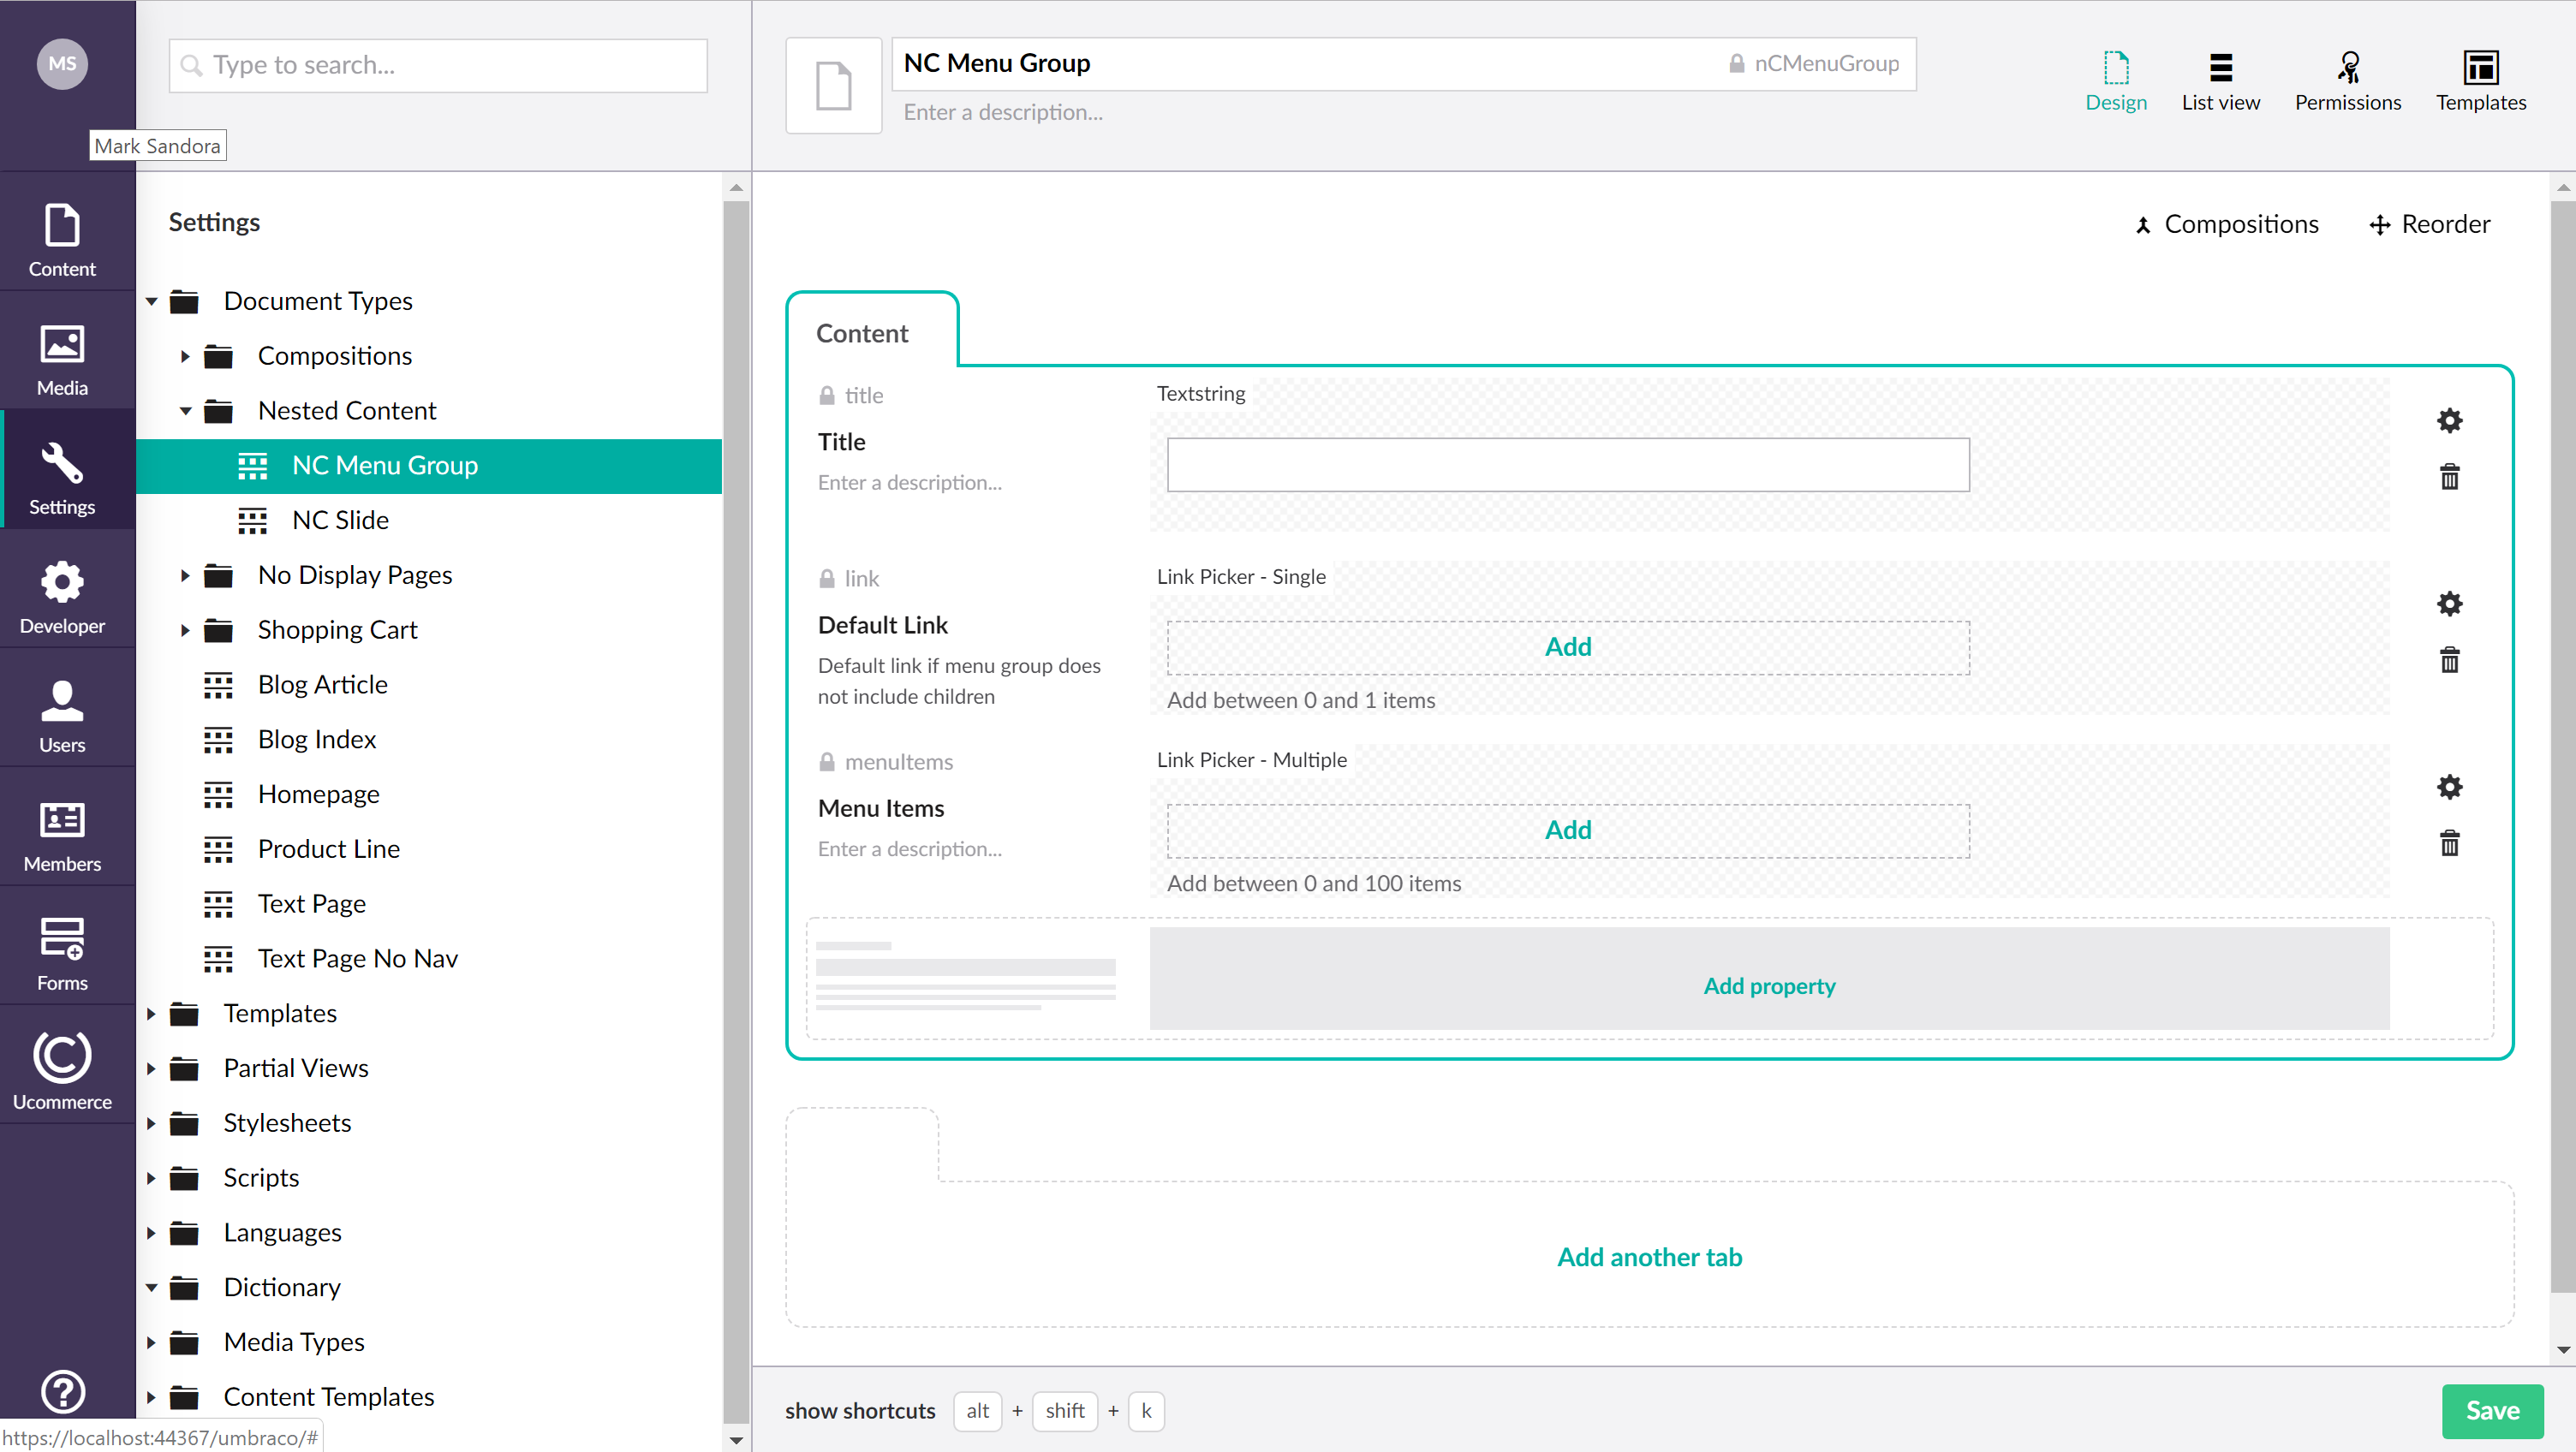Viewport: 2576px width, 1452px height.
Task: Open the Help question mark icon
Action: (62, 1391)
